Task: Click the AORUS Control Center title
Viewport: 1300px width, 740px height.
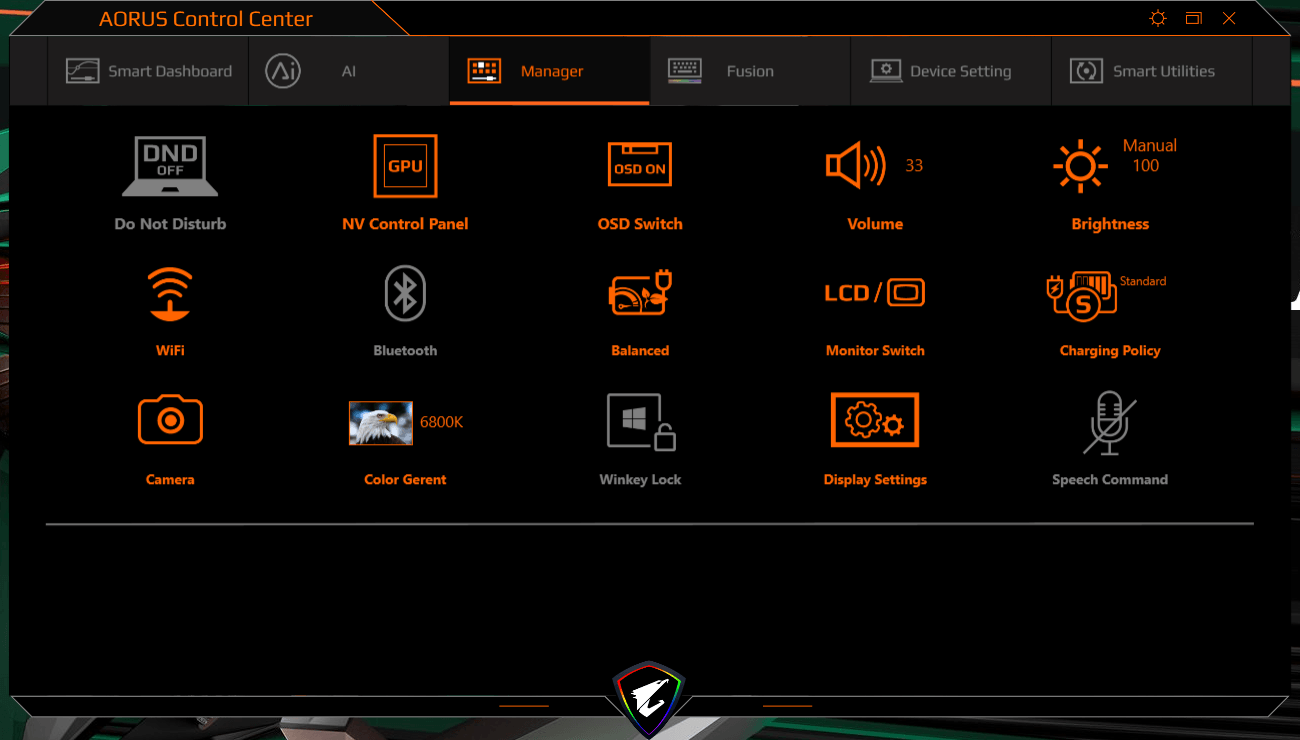Action: [206, 19]
